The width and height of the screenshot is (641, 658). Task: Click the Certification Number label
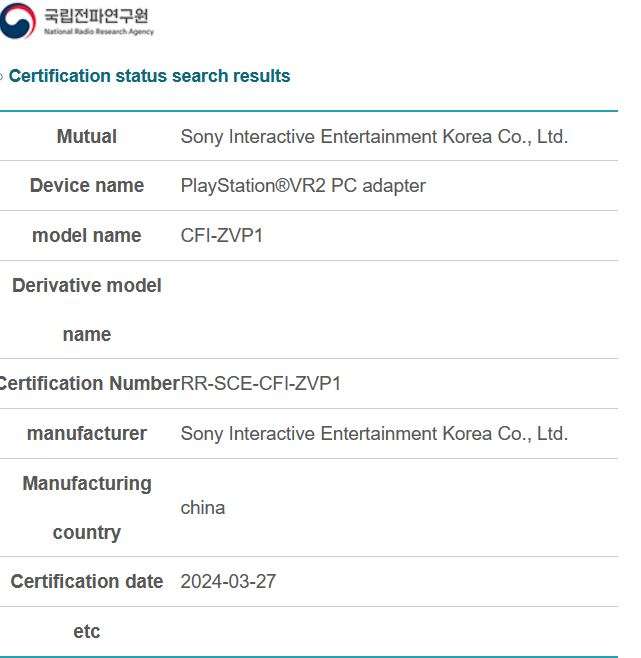click(89, 384)
